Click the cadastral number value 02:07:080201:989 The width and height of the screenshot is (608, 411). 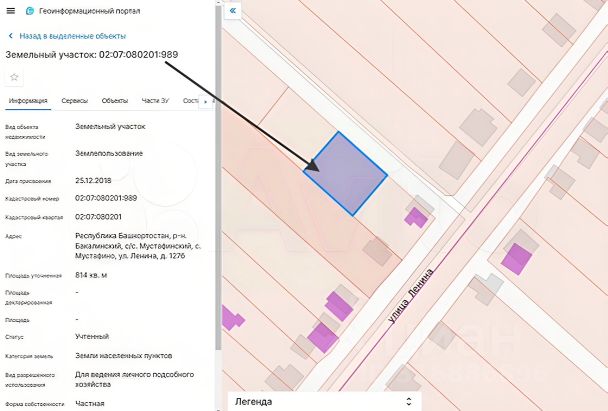pos(106,198)
